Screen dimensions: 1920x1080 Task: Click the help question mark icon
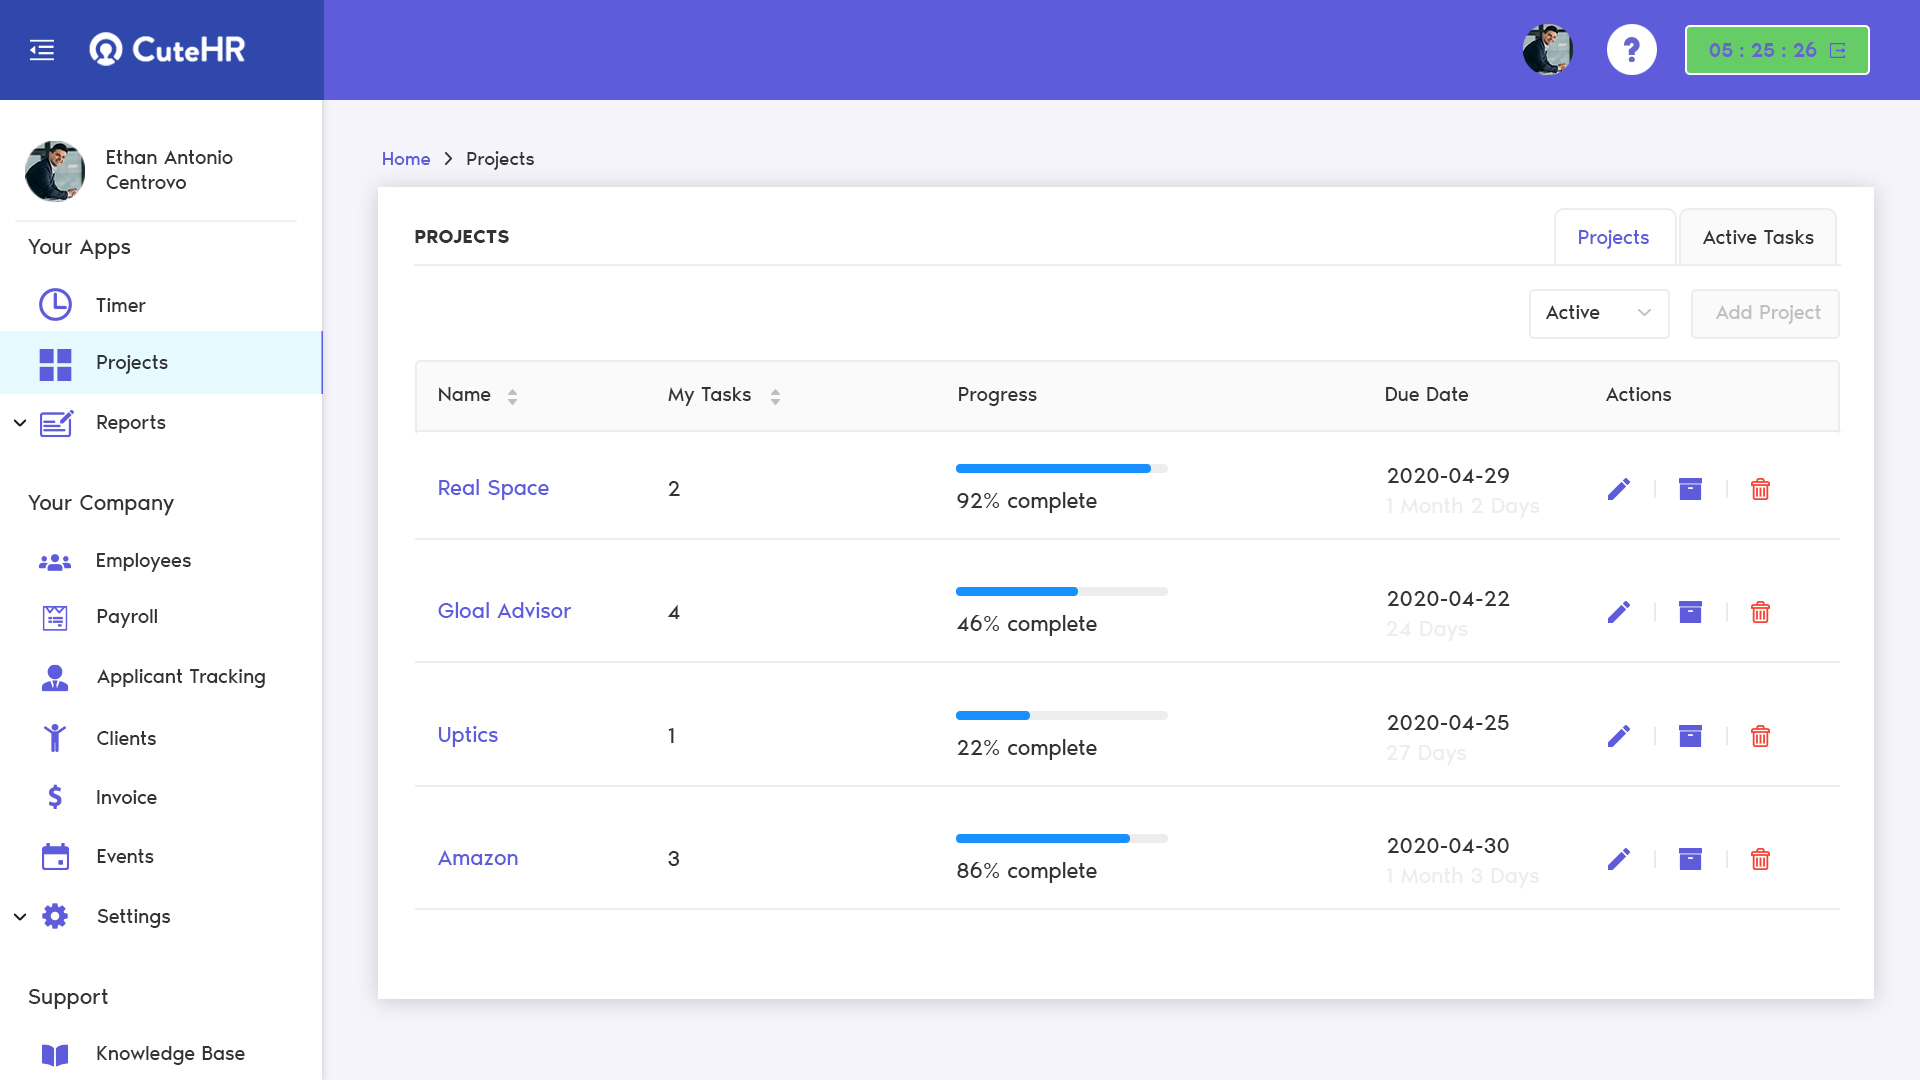1631,49
